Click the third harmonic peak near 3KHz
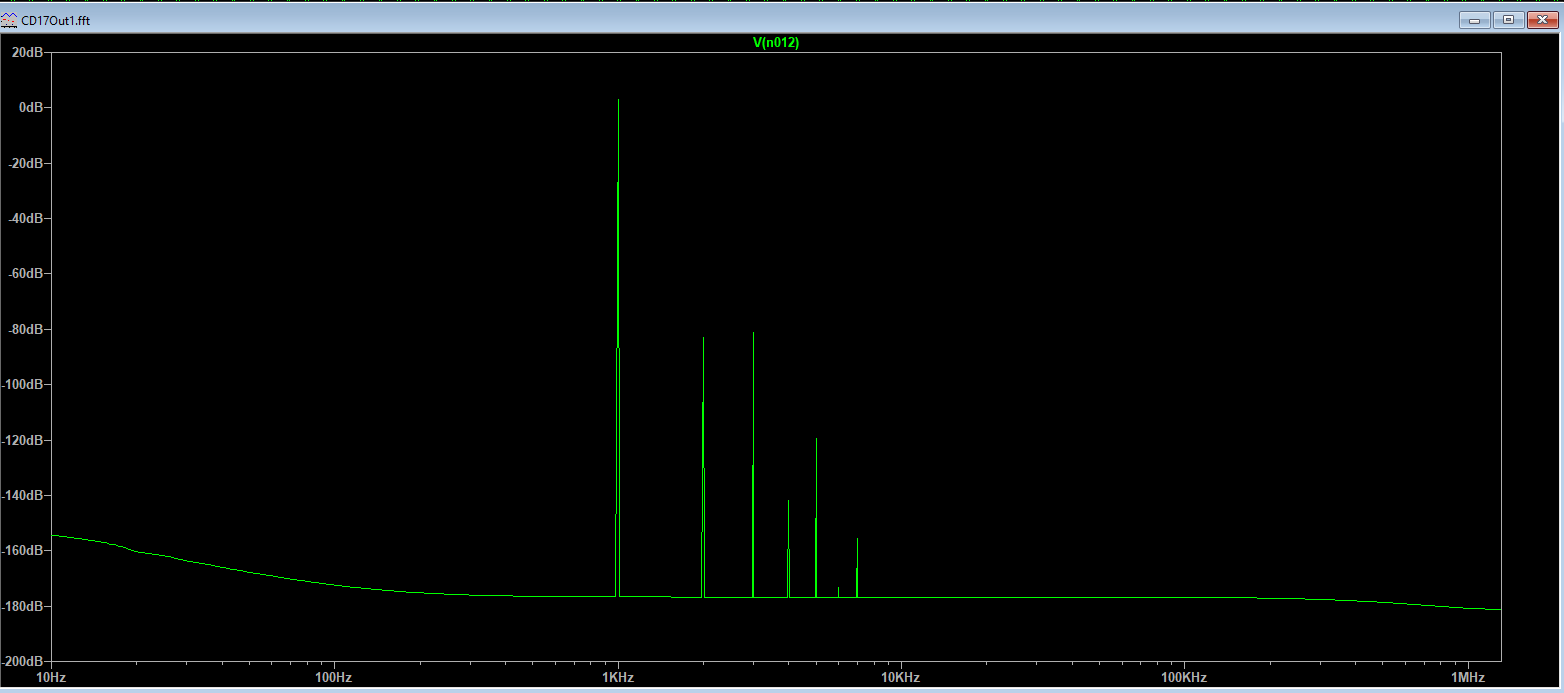 pos(753,334)
